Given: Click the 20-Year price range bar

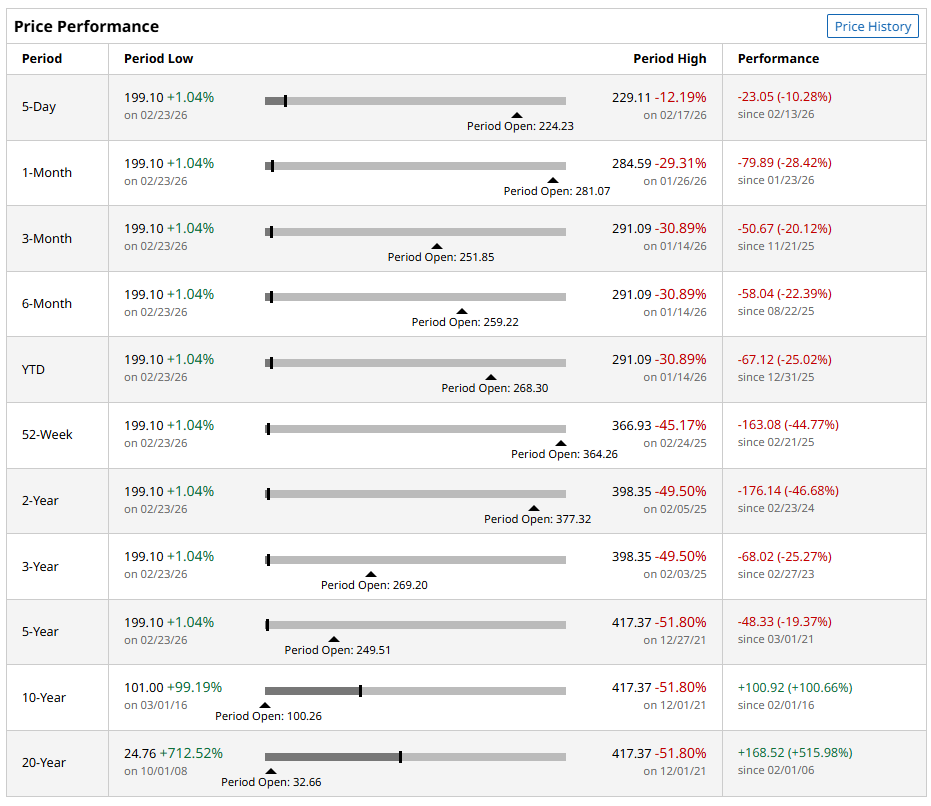Looking at the screenshot, I should 415,757.
